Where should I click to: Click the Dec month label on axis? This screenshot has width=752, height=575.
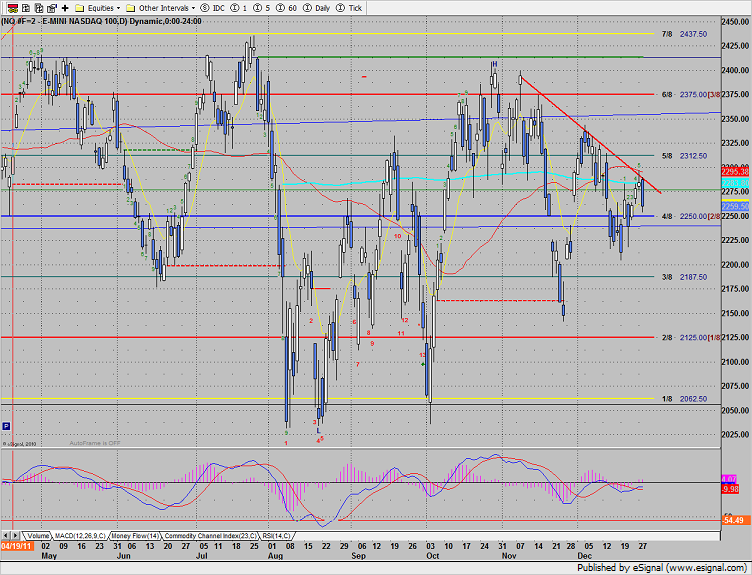click(585, 556)
